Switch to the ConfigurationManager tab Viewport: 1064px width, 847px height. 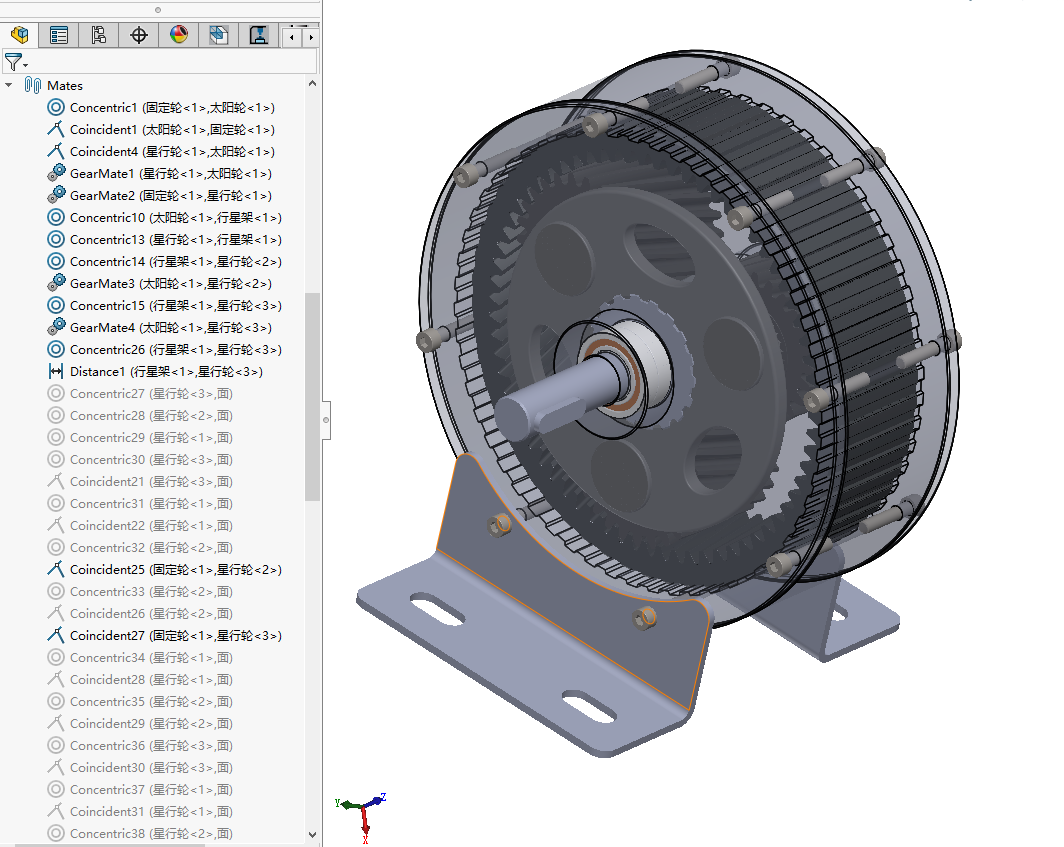pos(99,35)
